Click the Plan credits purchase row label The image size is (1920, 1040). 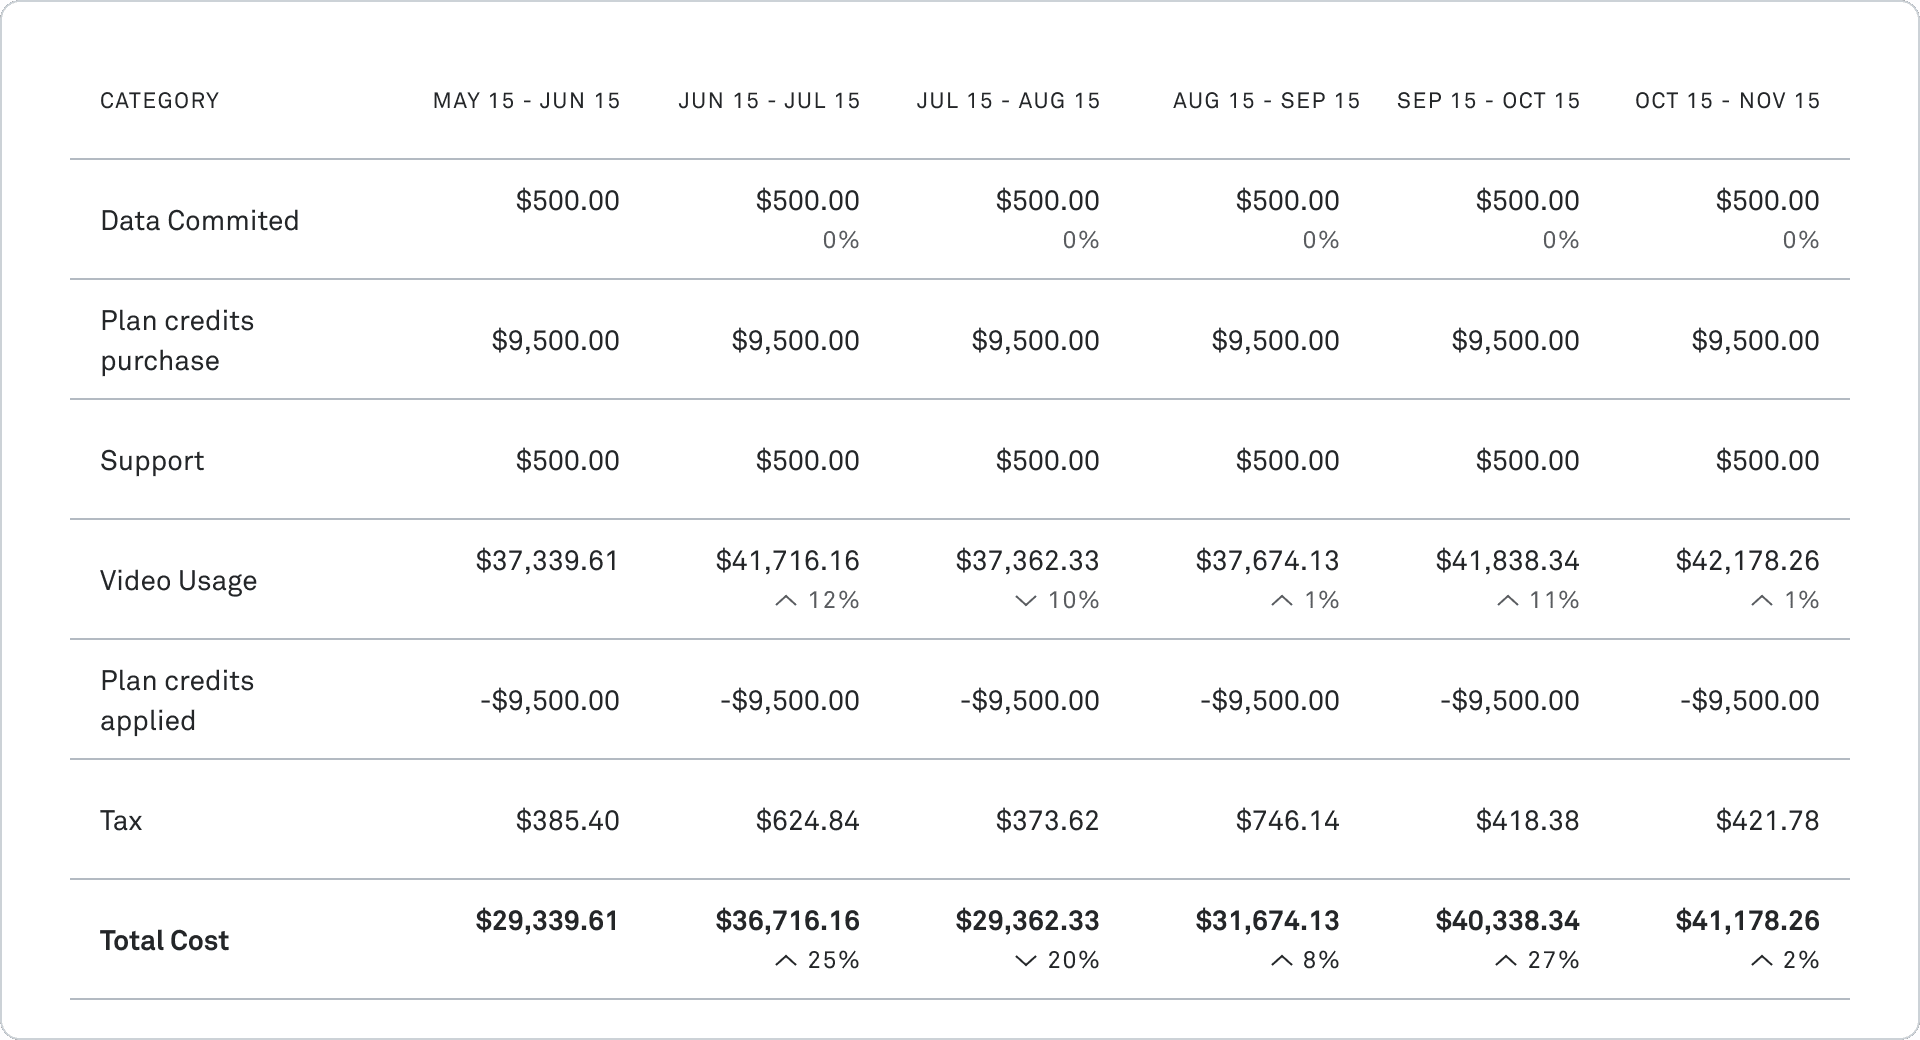pyautogui.click(x=177, y=341)
